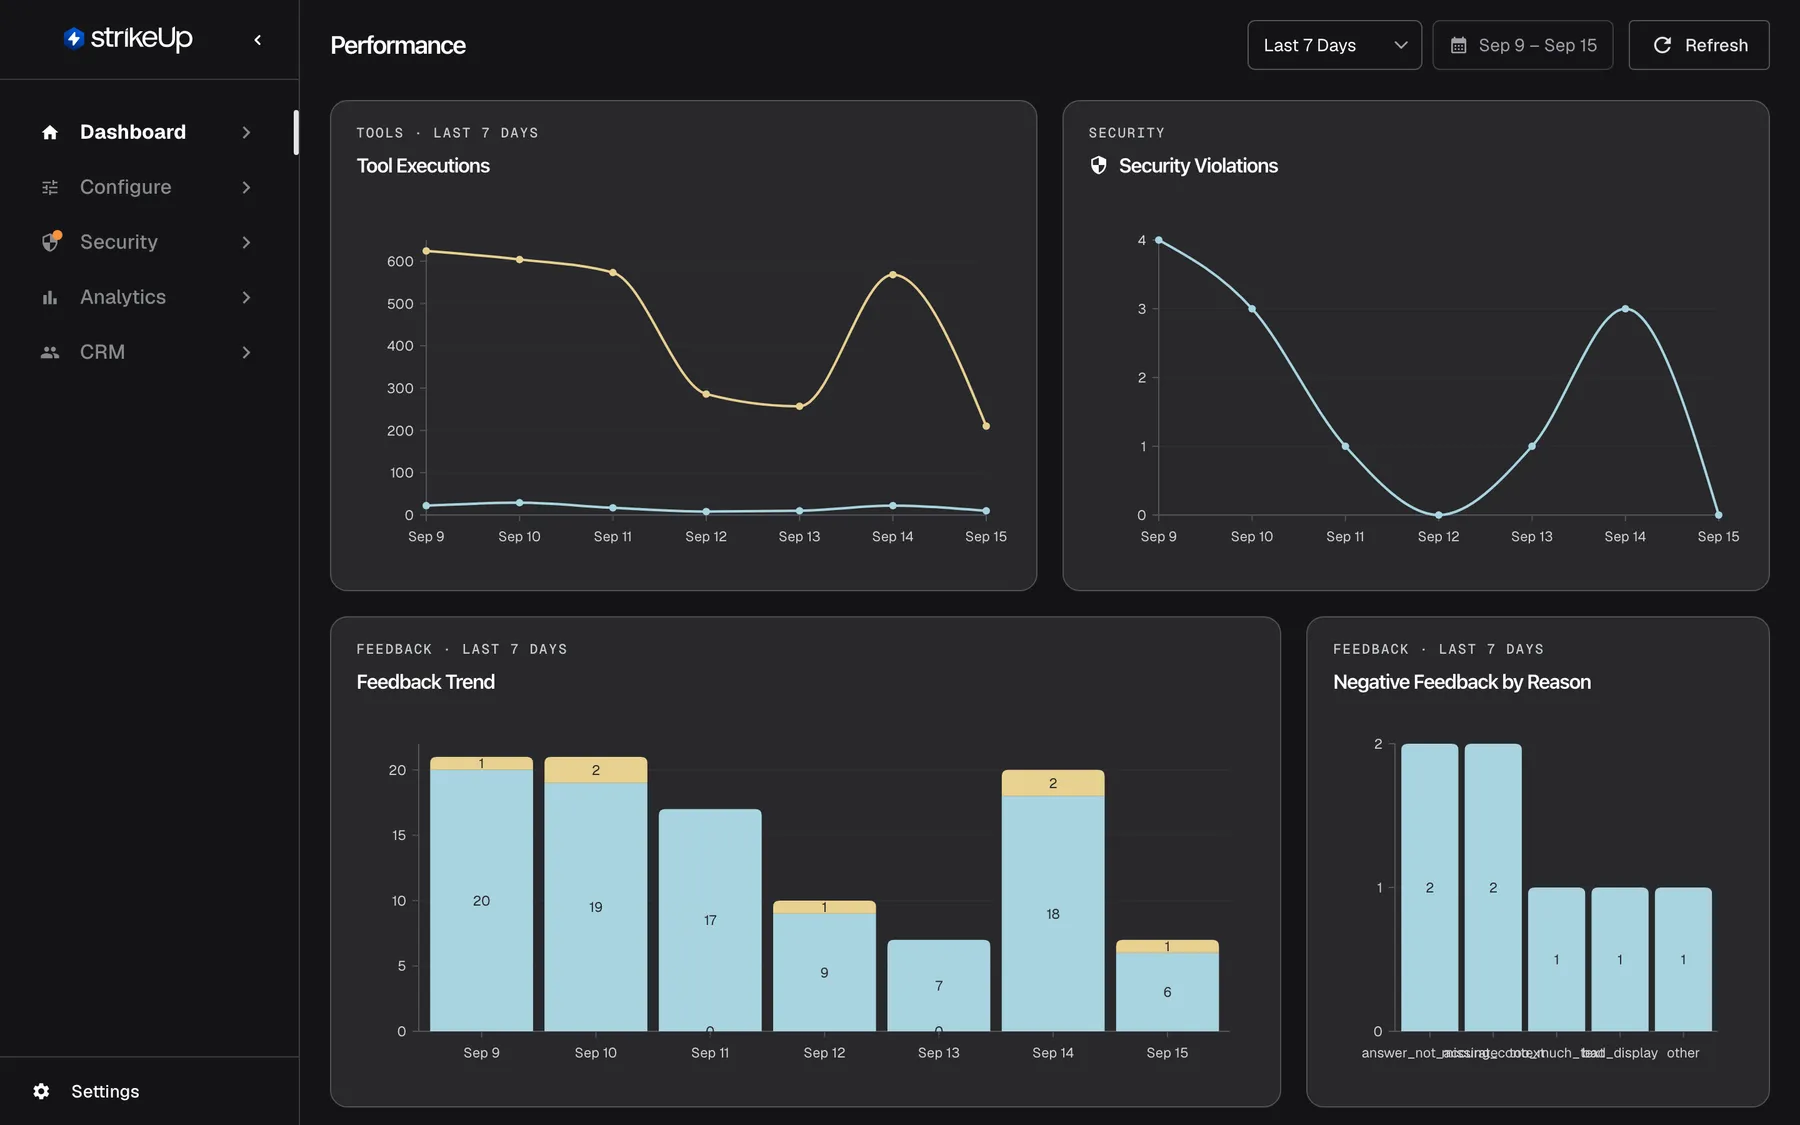Collapse the sidebar with the back arrow

coord(258,40)
